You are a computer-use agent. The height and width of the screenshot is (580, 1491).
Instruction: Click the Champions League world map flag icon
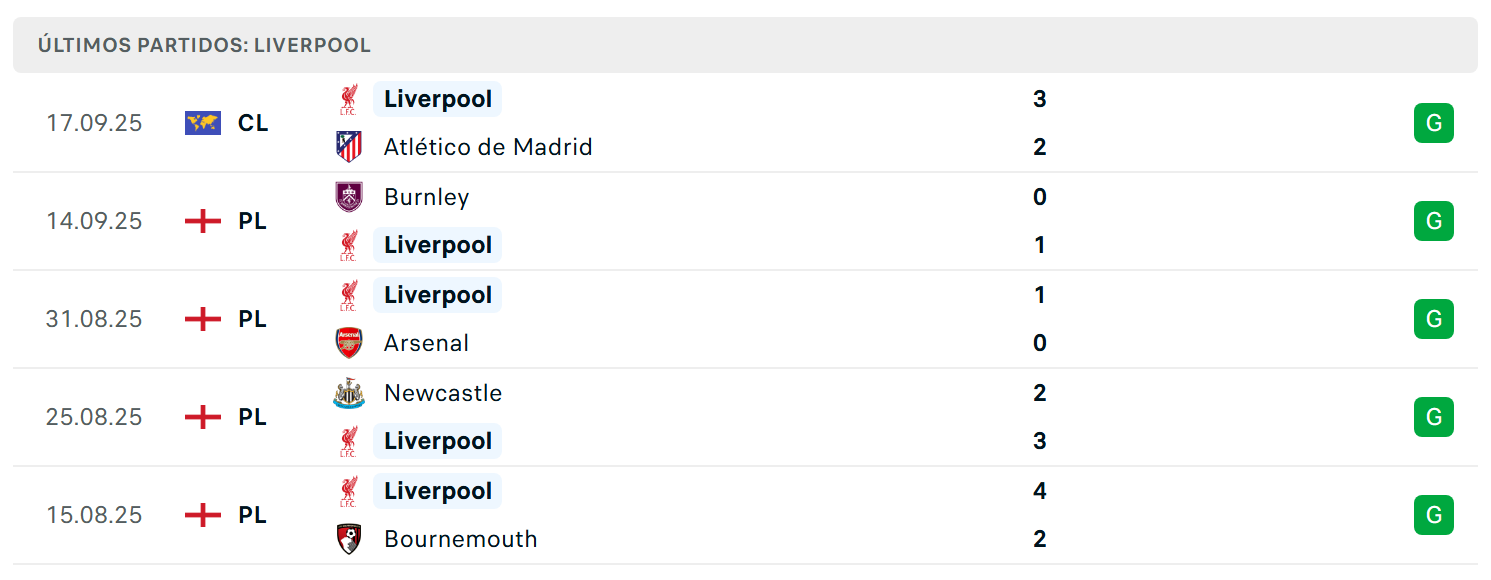click(203, 123)
